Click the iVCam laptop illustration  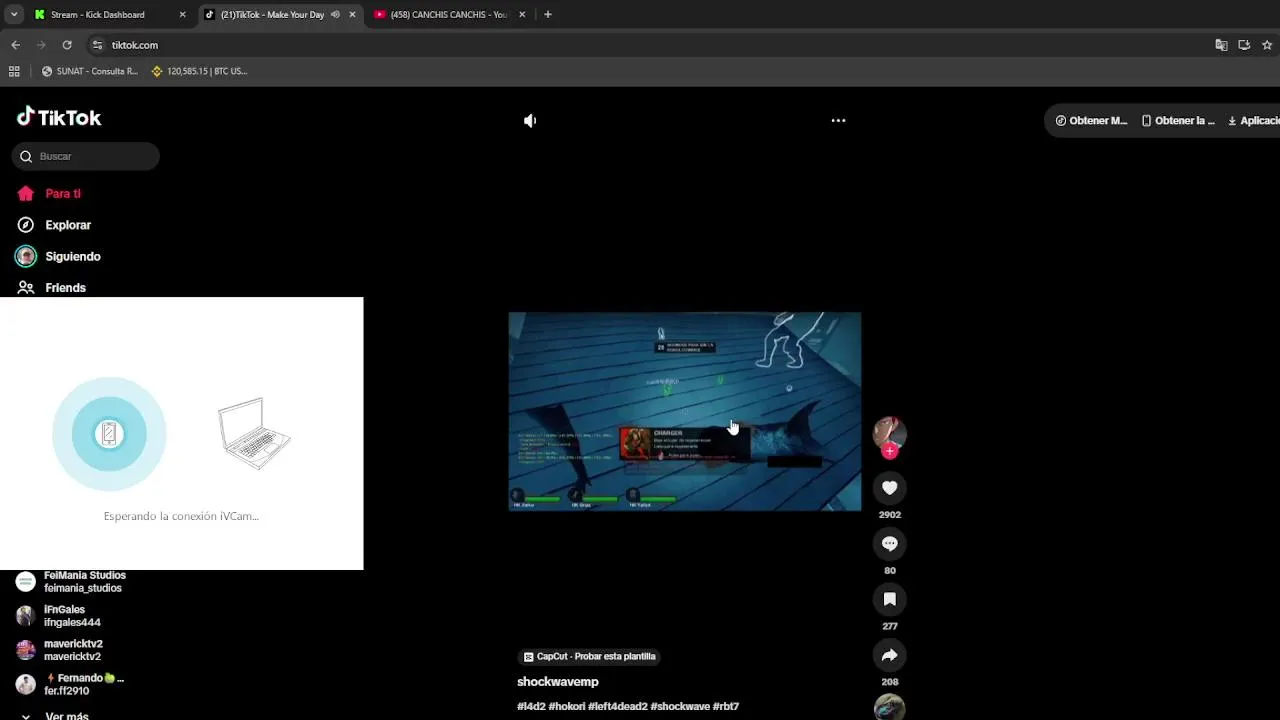click(x=254, y=433)
